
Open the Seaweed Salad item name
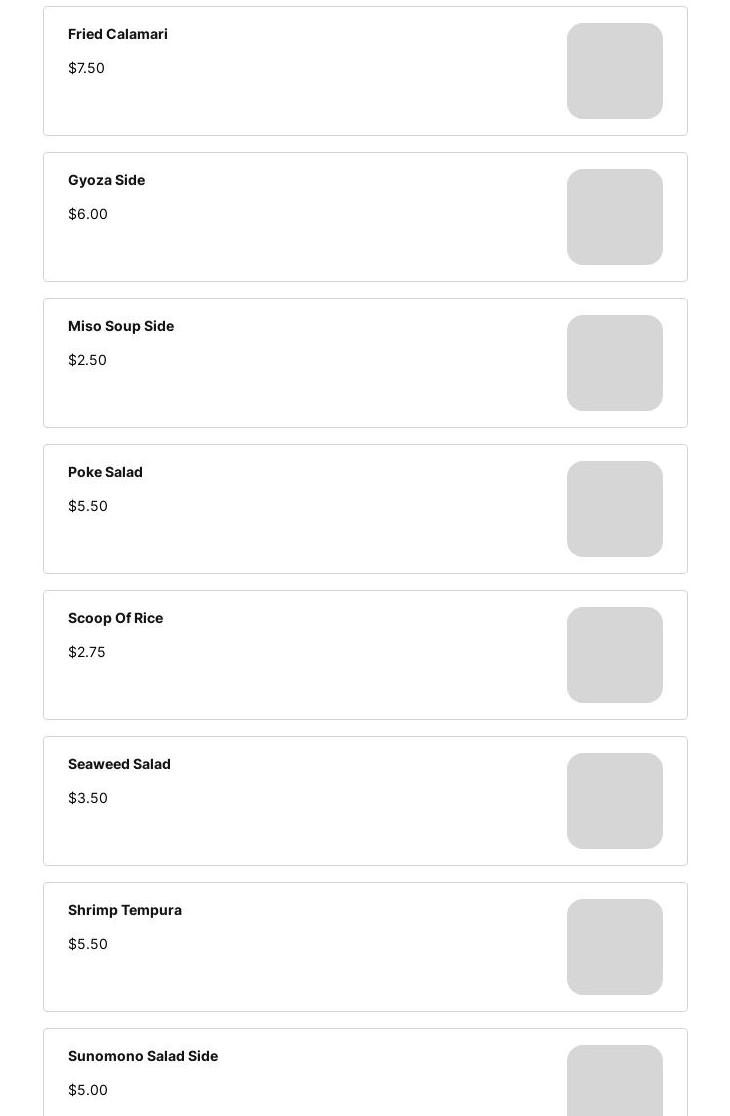(119, 764)
